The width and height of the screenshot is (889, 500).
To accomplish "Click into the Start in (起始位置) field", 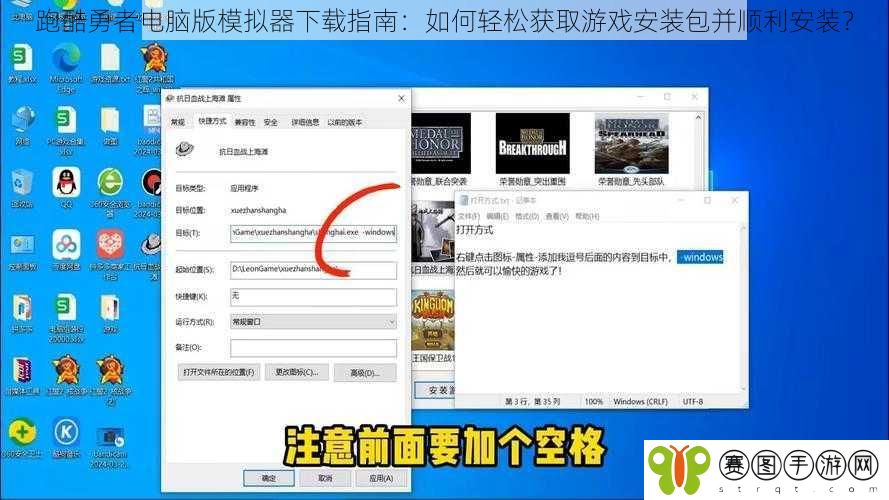I will [314, 269].
